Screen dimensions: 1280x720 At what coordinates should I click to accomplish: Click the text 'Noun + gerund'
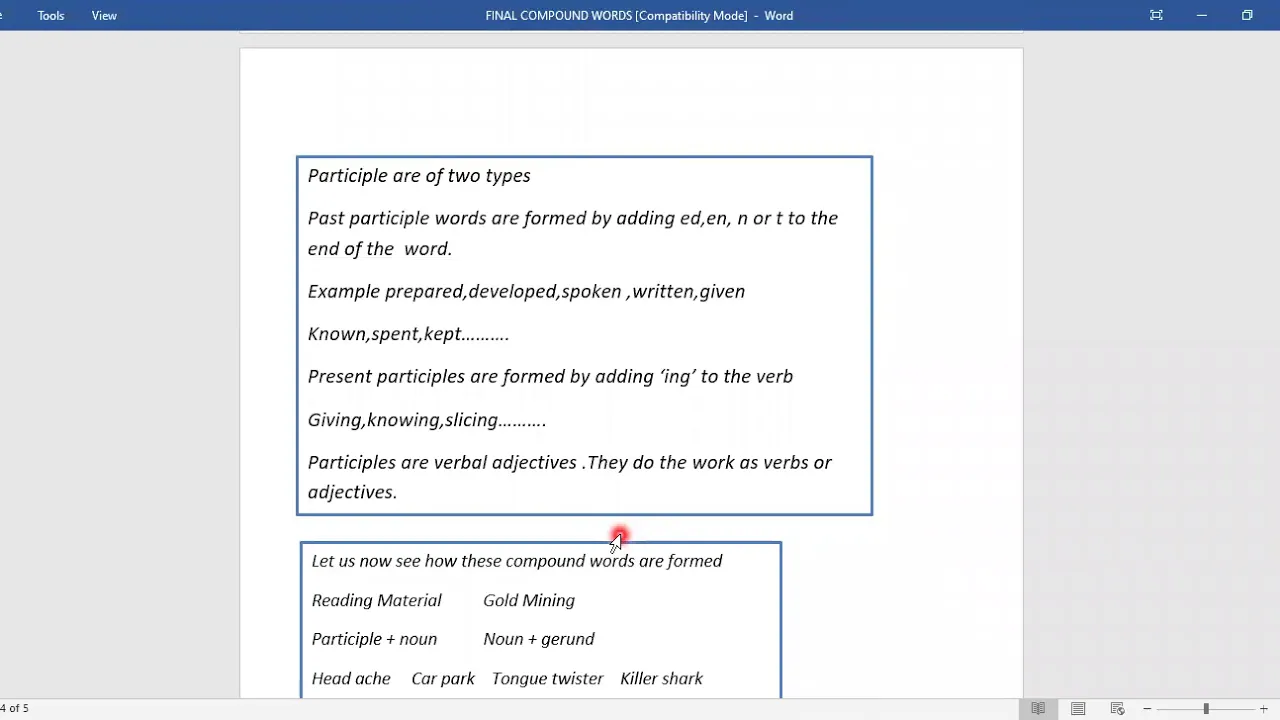click(539, 639)
